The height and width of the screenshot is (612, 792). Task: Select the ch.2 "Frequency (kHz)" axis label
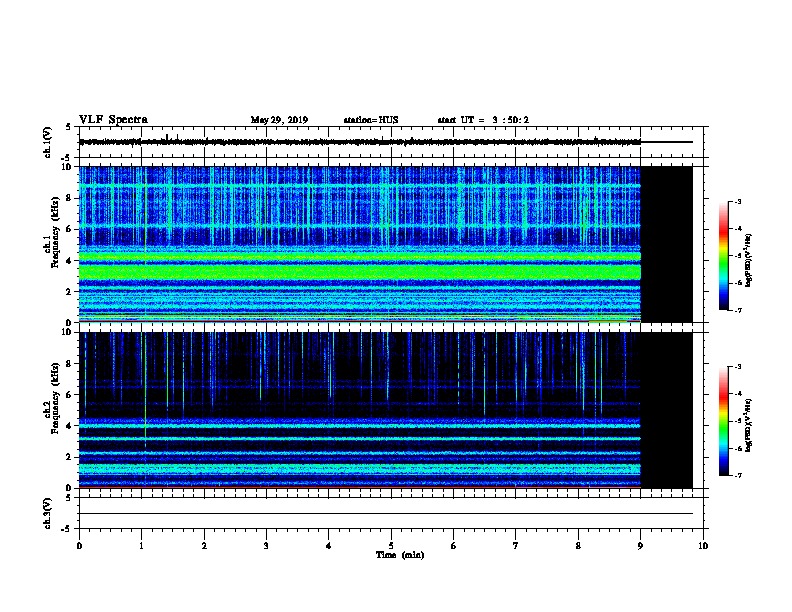[x=55, y=398]
